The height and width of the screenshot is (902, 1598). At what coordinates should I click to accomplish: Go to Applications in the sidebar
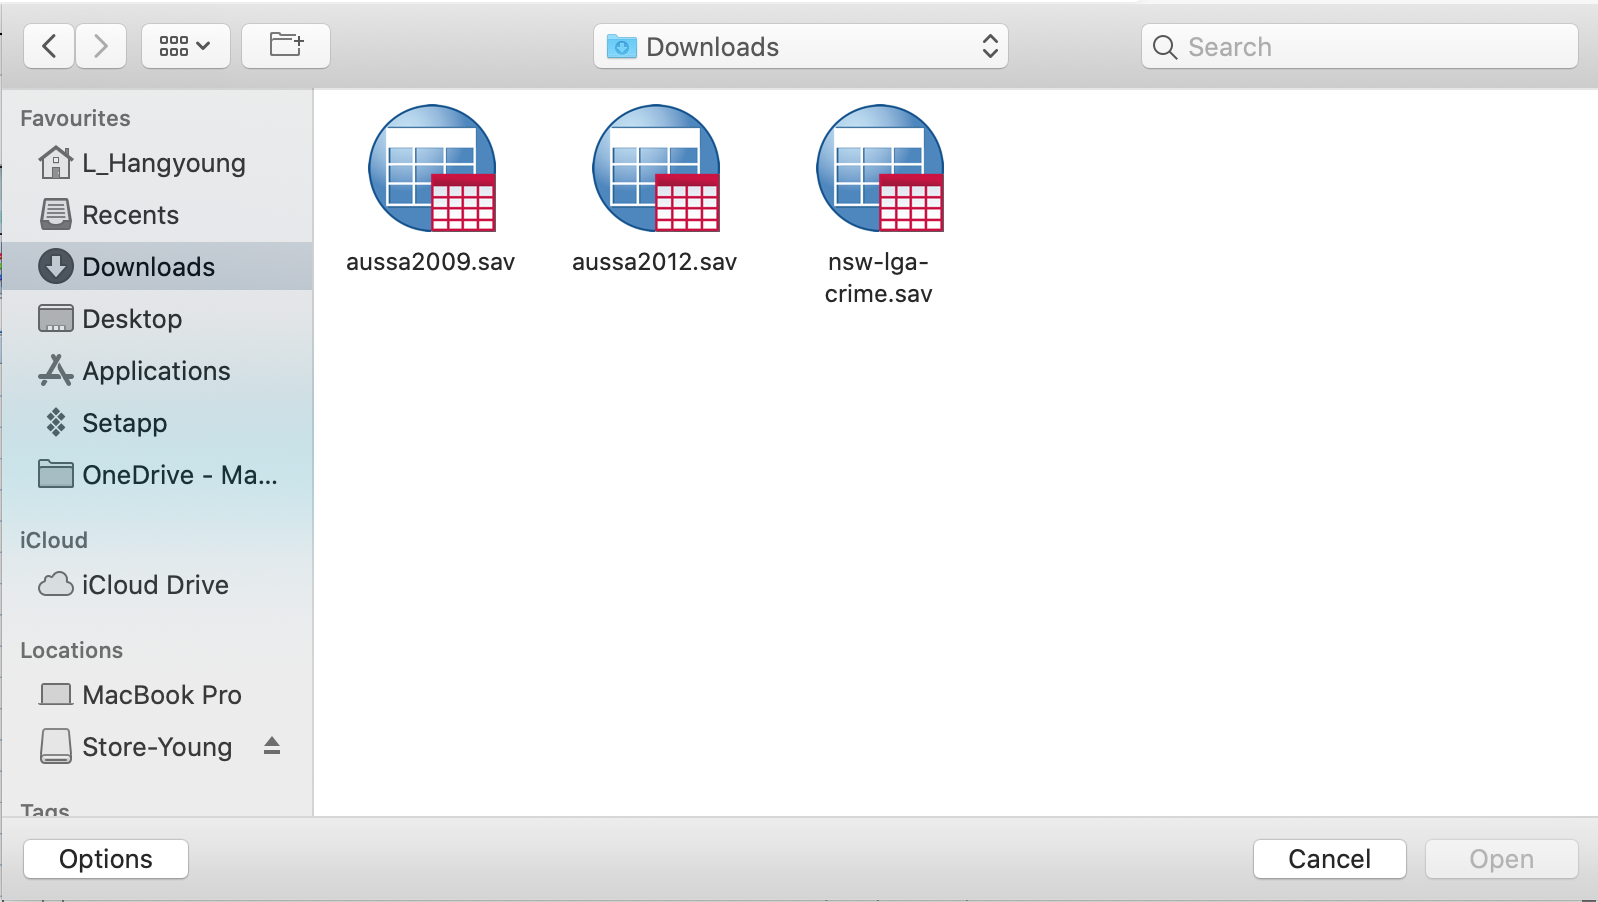point(157,371)
